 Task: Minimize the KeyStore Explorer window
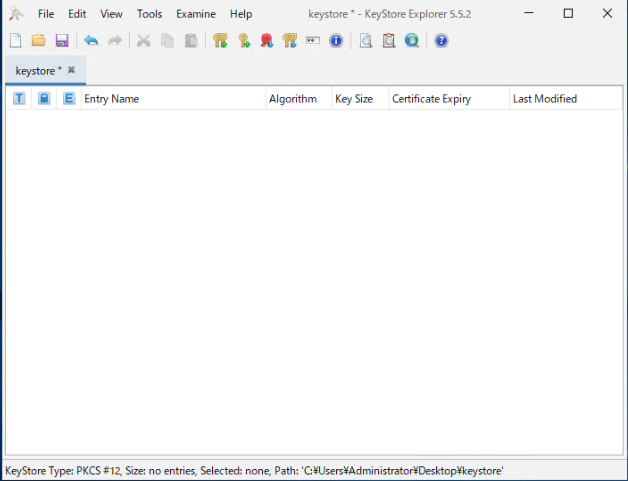pos(529,14)
